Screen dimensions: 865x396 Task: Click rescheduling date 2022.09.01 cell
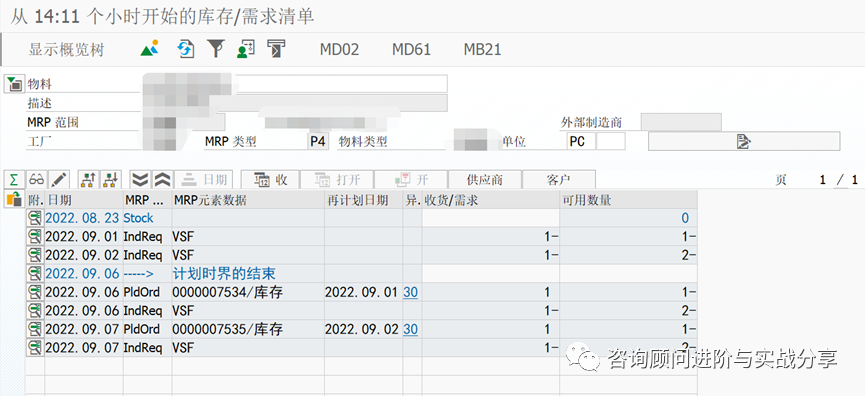[363, 292]
